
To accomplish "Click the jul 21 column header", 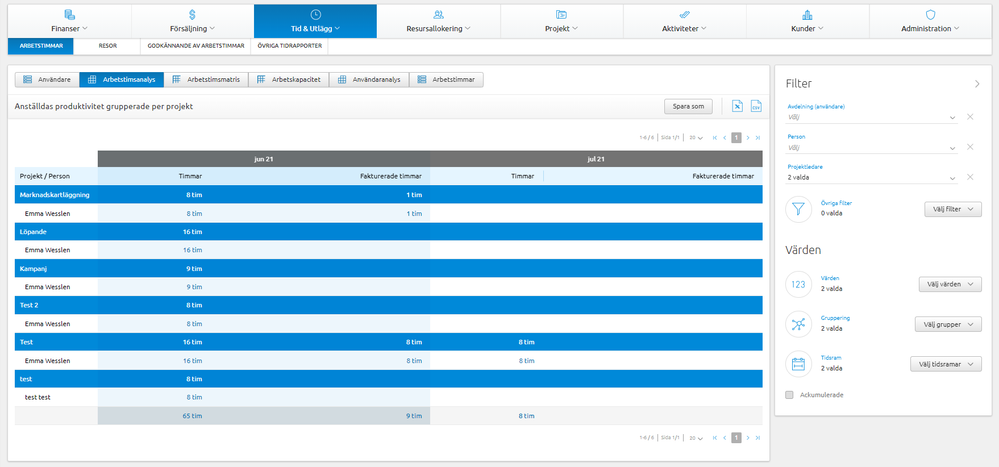I will click(596, 159).
